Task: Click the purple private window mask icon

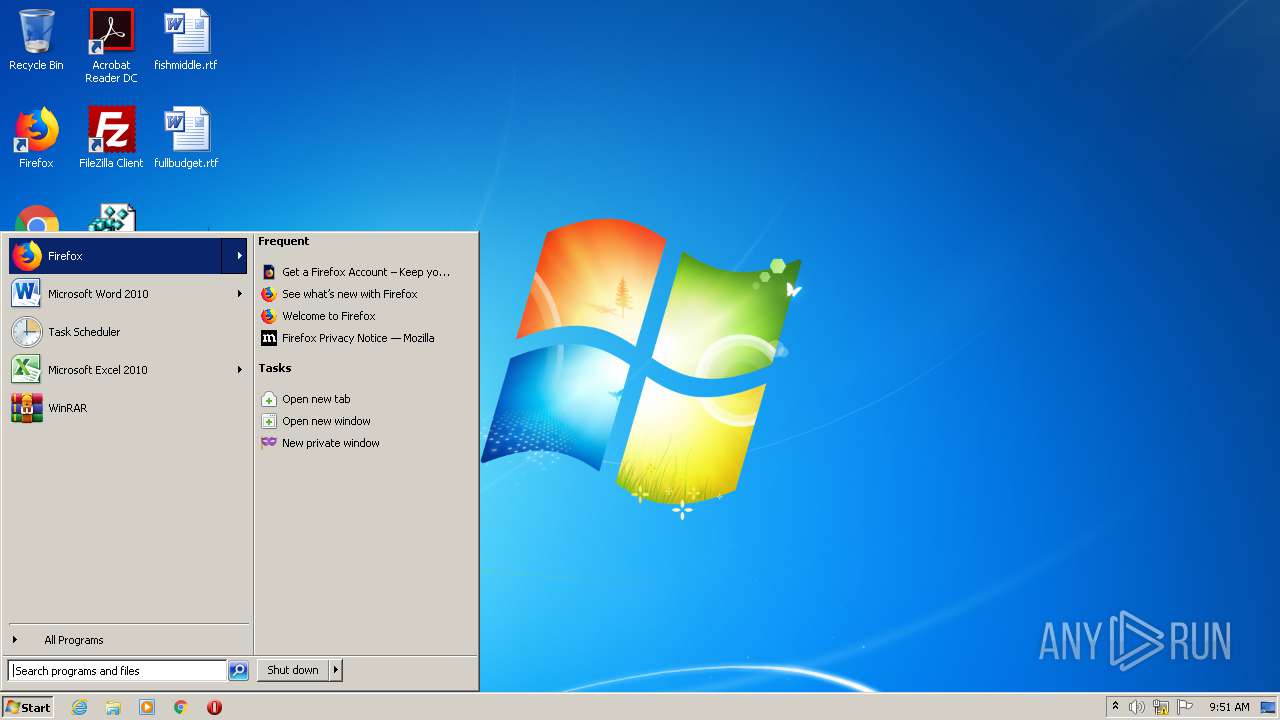Action: click(x=268, y=443)
